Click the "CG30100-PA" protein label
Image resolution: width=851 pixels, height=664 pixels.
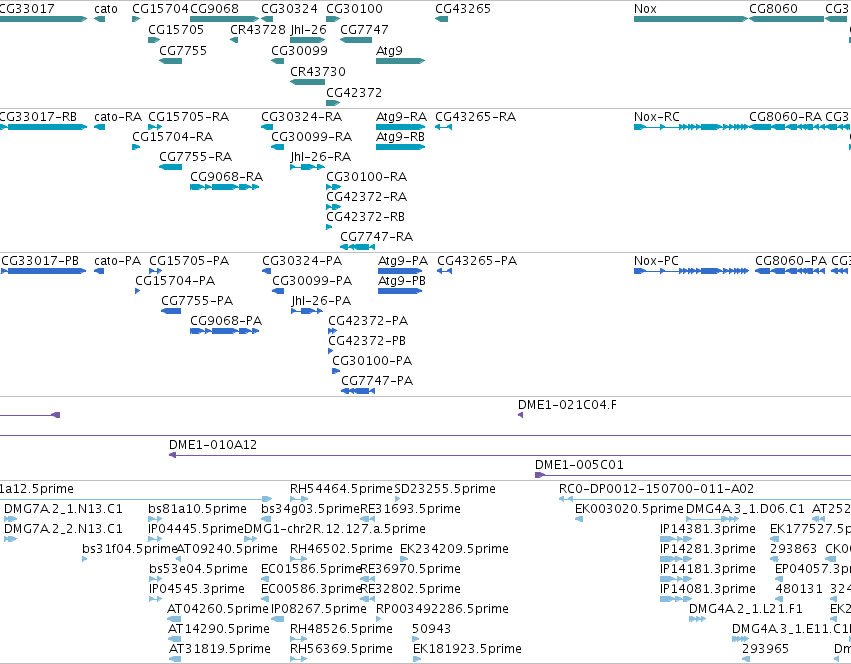pos(372,361)
